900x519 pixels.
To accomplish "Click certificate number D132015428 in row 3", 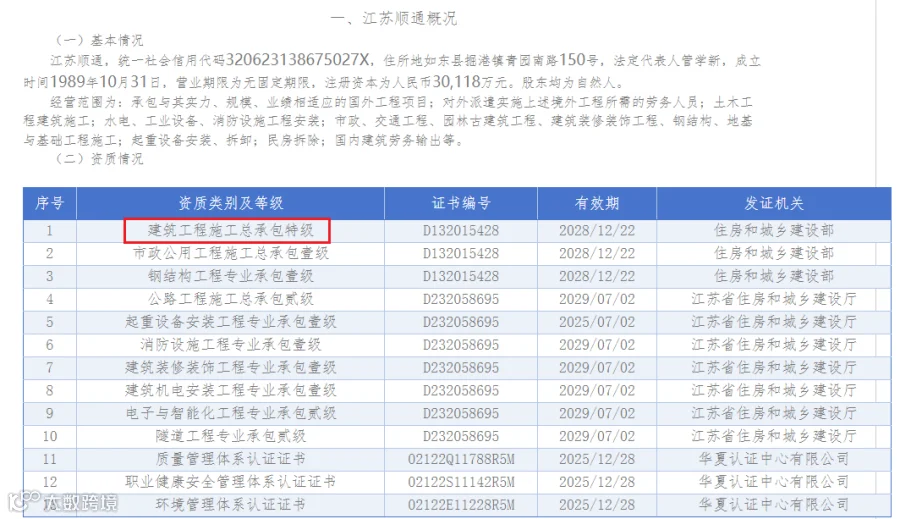I will pos(461,276).
